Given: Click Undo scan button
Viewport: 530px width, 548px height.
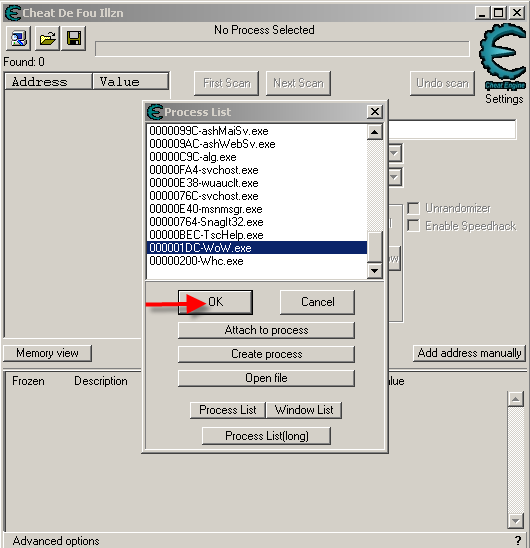Looking at the screenshot, I should (x=442, y=83).
